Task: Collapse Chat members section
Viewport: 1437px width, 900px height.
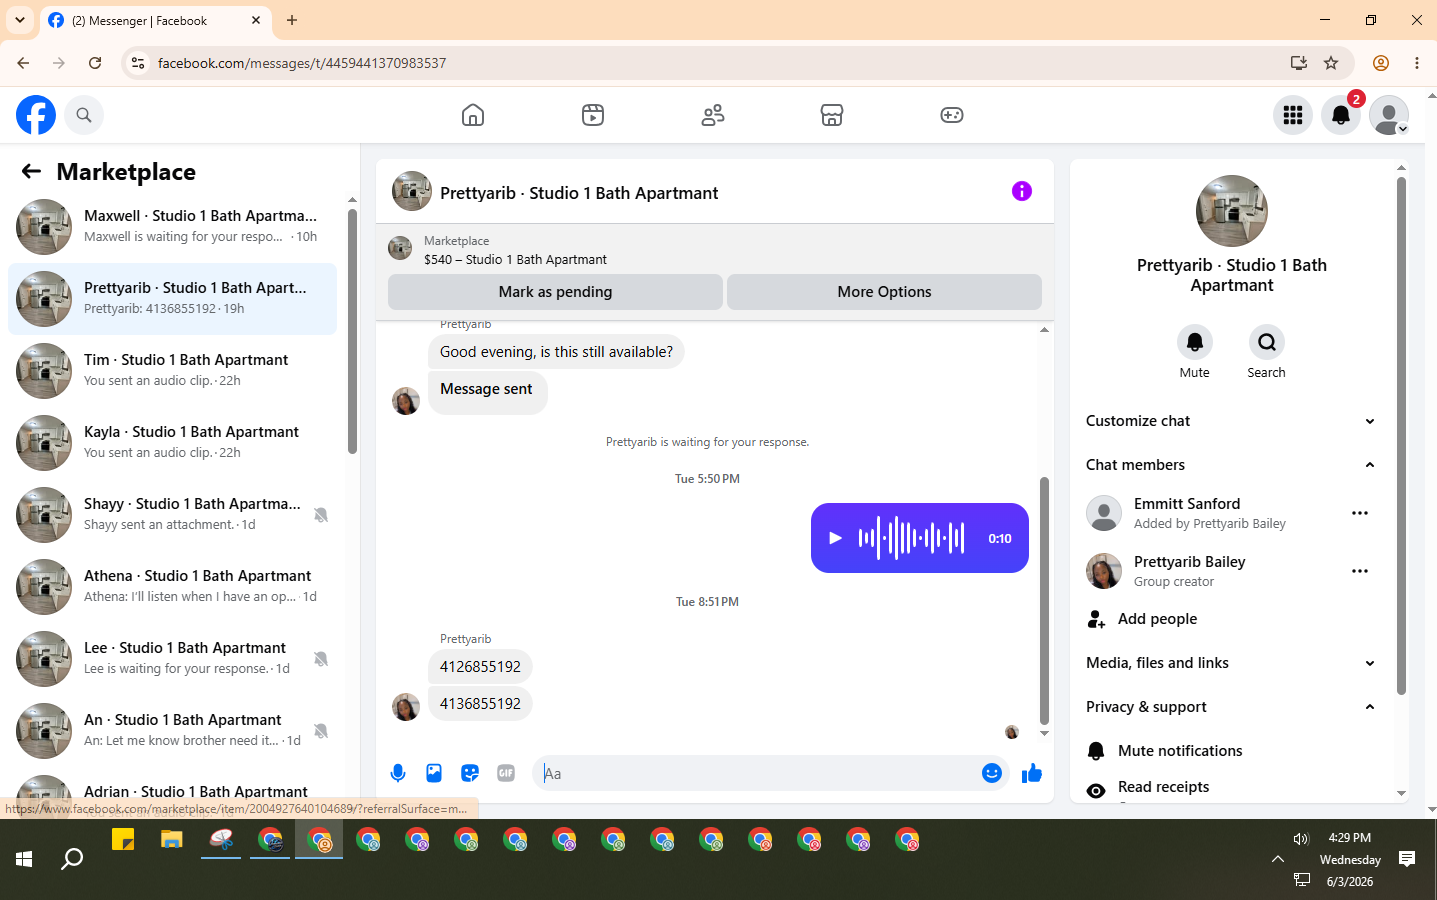Action: pos(1232,465)
